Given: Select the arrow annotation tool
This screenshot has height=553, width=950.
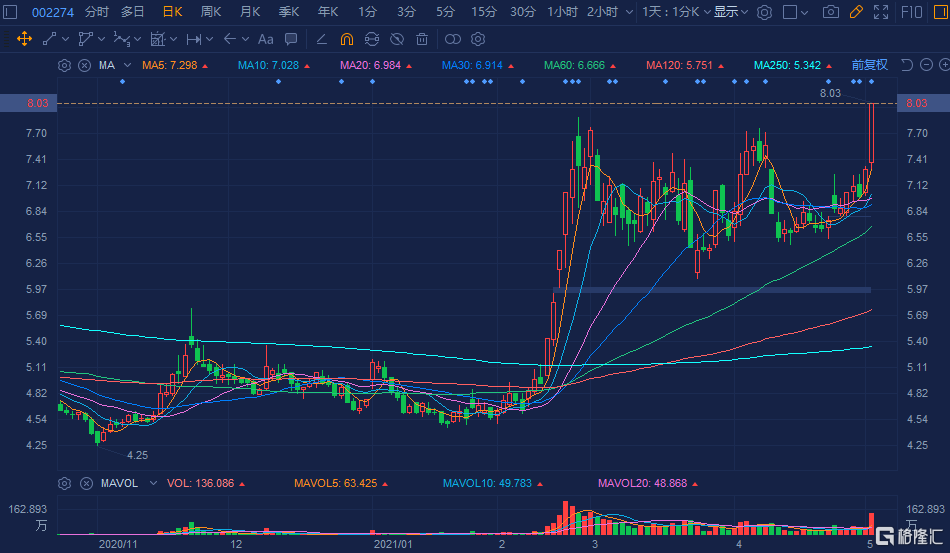Looking at the screenshot, I should click(230, 39).
